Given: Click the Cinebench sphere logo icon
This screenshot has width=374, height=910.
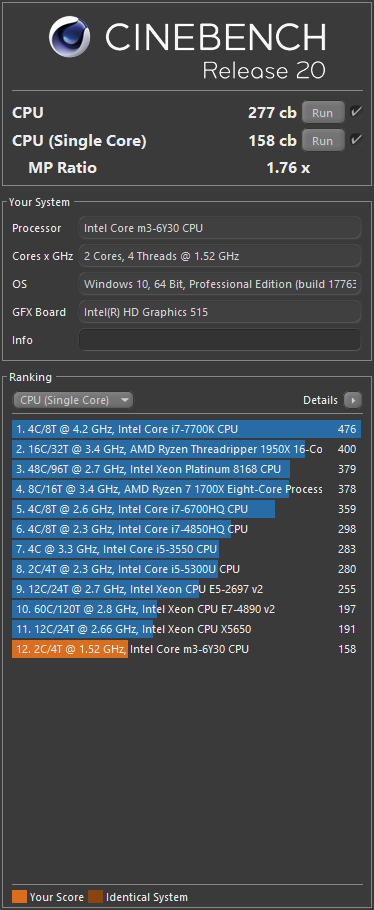Looking at the screenshot, I should (x=70, y=37).
